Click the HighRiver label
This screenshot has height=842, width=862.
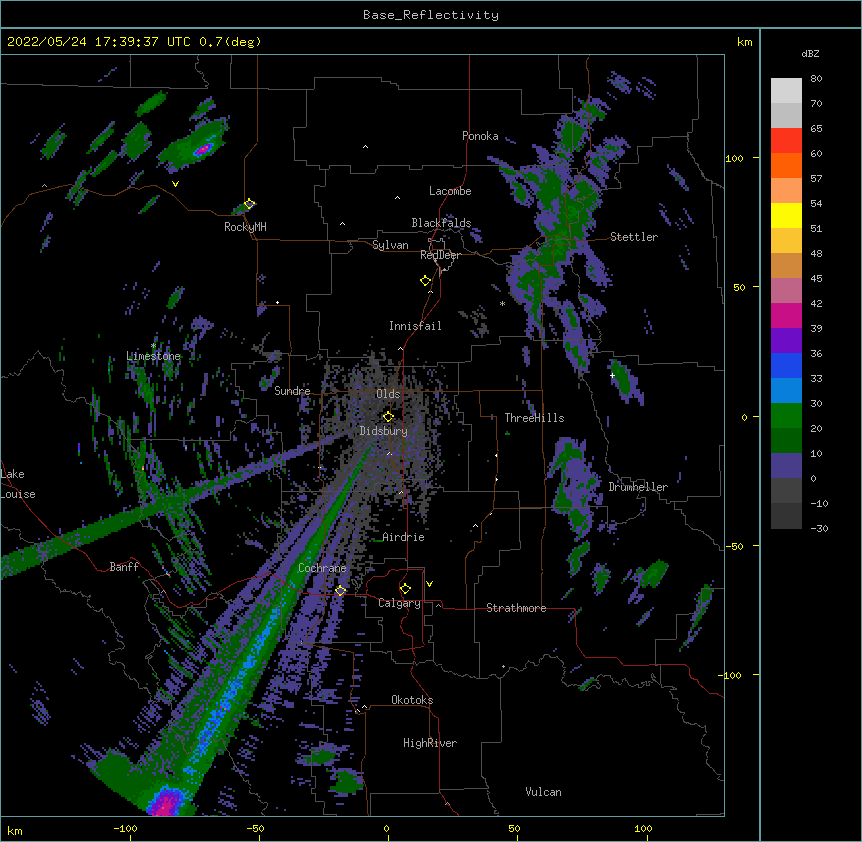pos(430,743)
